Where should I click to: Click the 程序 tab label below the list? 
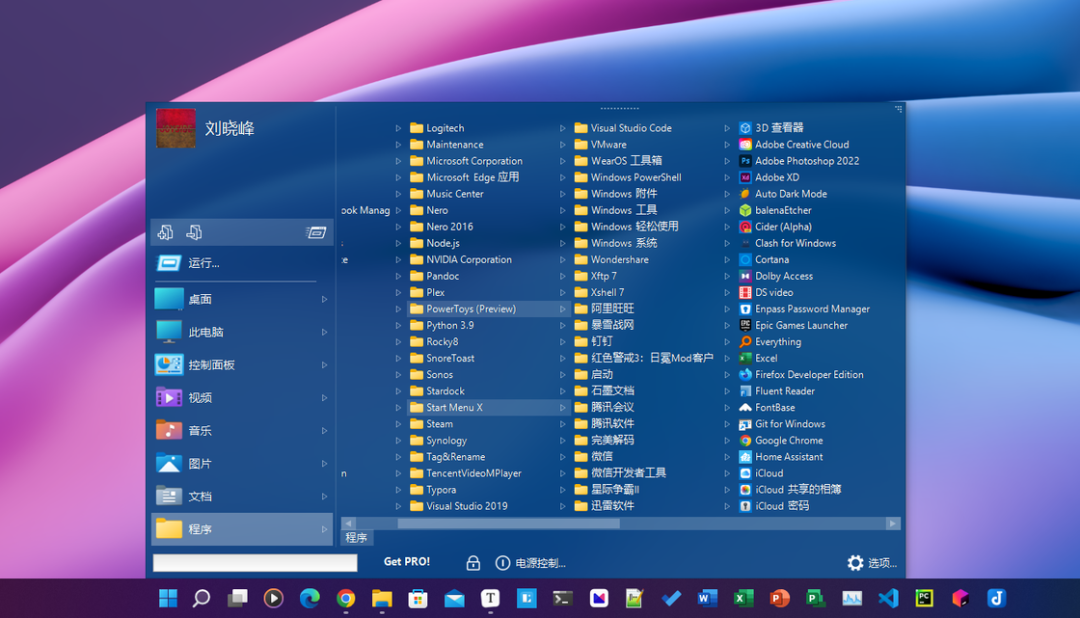tap(356, 537)
